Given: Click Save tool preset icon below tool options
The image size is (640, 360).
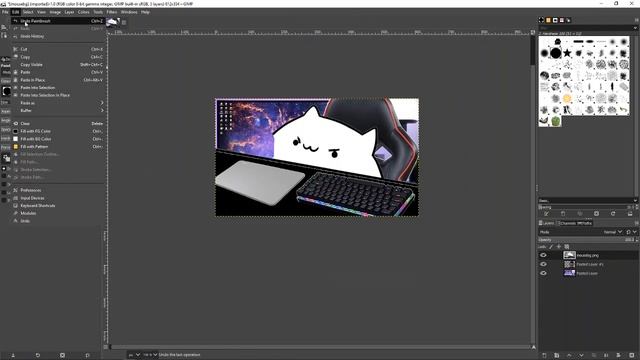Looking at the screenshot, I should pos(13,356).
